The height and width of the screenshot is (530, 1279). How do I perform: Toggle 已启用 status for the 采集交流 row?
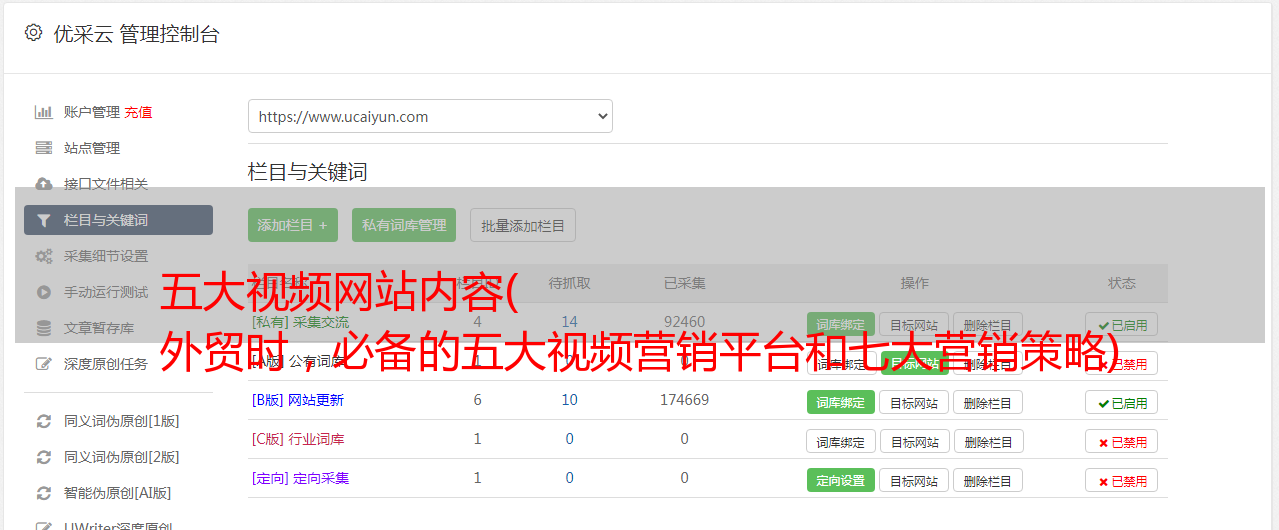[x=1122, y=324]
